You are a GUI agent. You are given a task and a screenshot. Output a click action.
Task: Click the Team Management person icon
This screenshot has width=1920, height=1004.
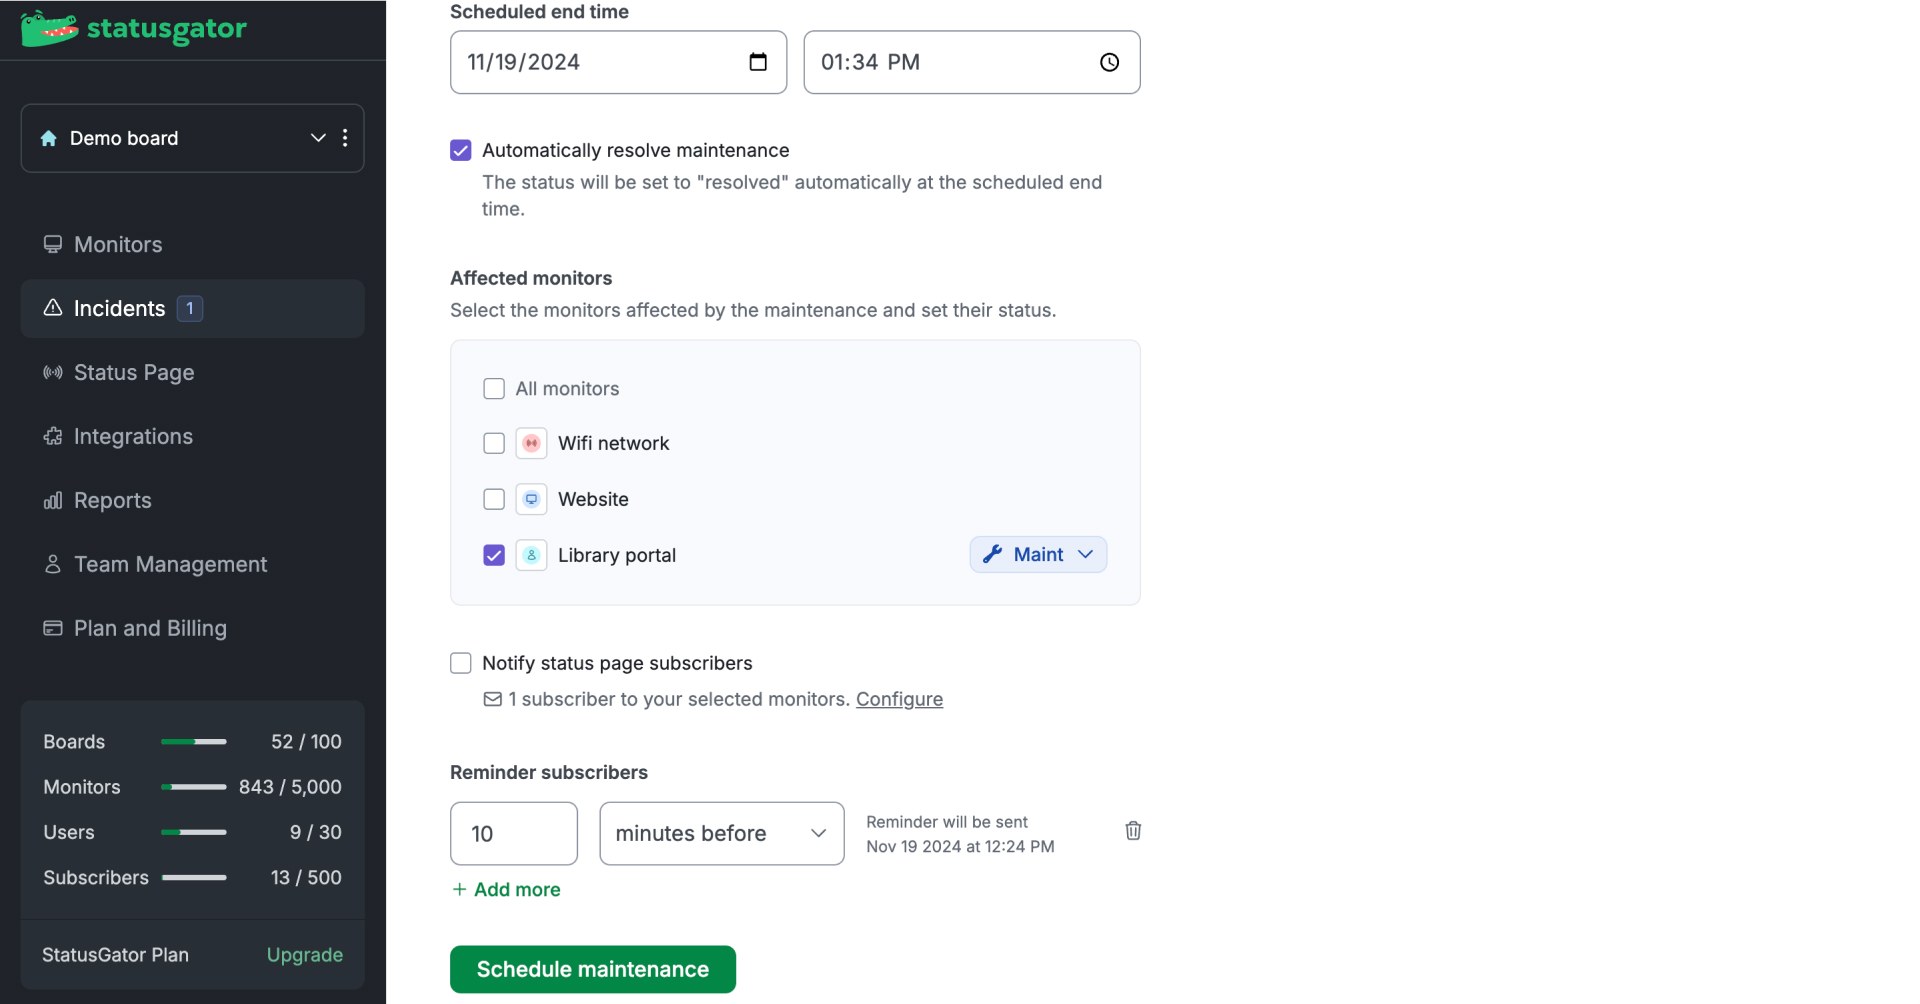coord(53,564)
